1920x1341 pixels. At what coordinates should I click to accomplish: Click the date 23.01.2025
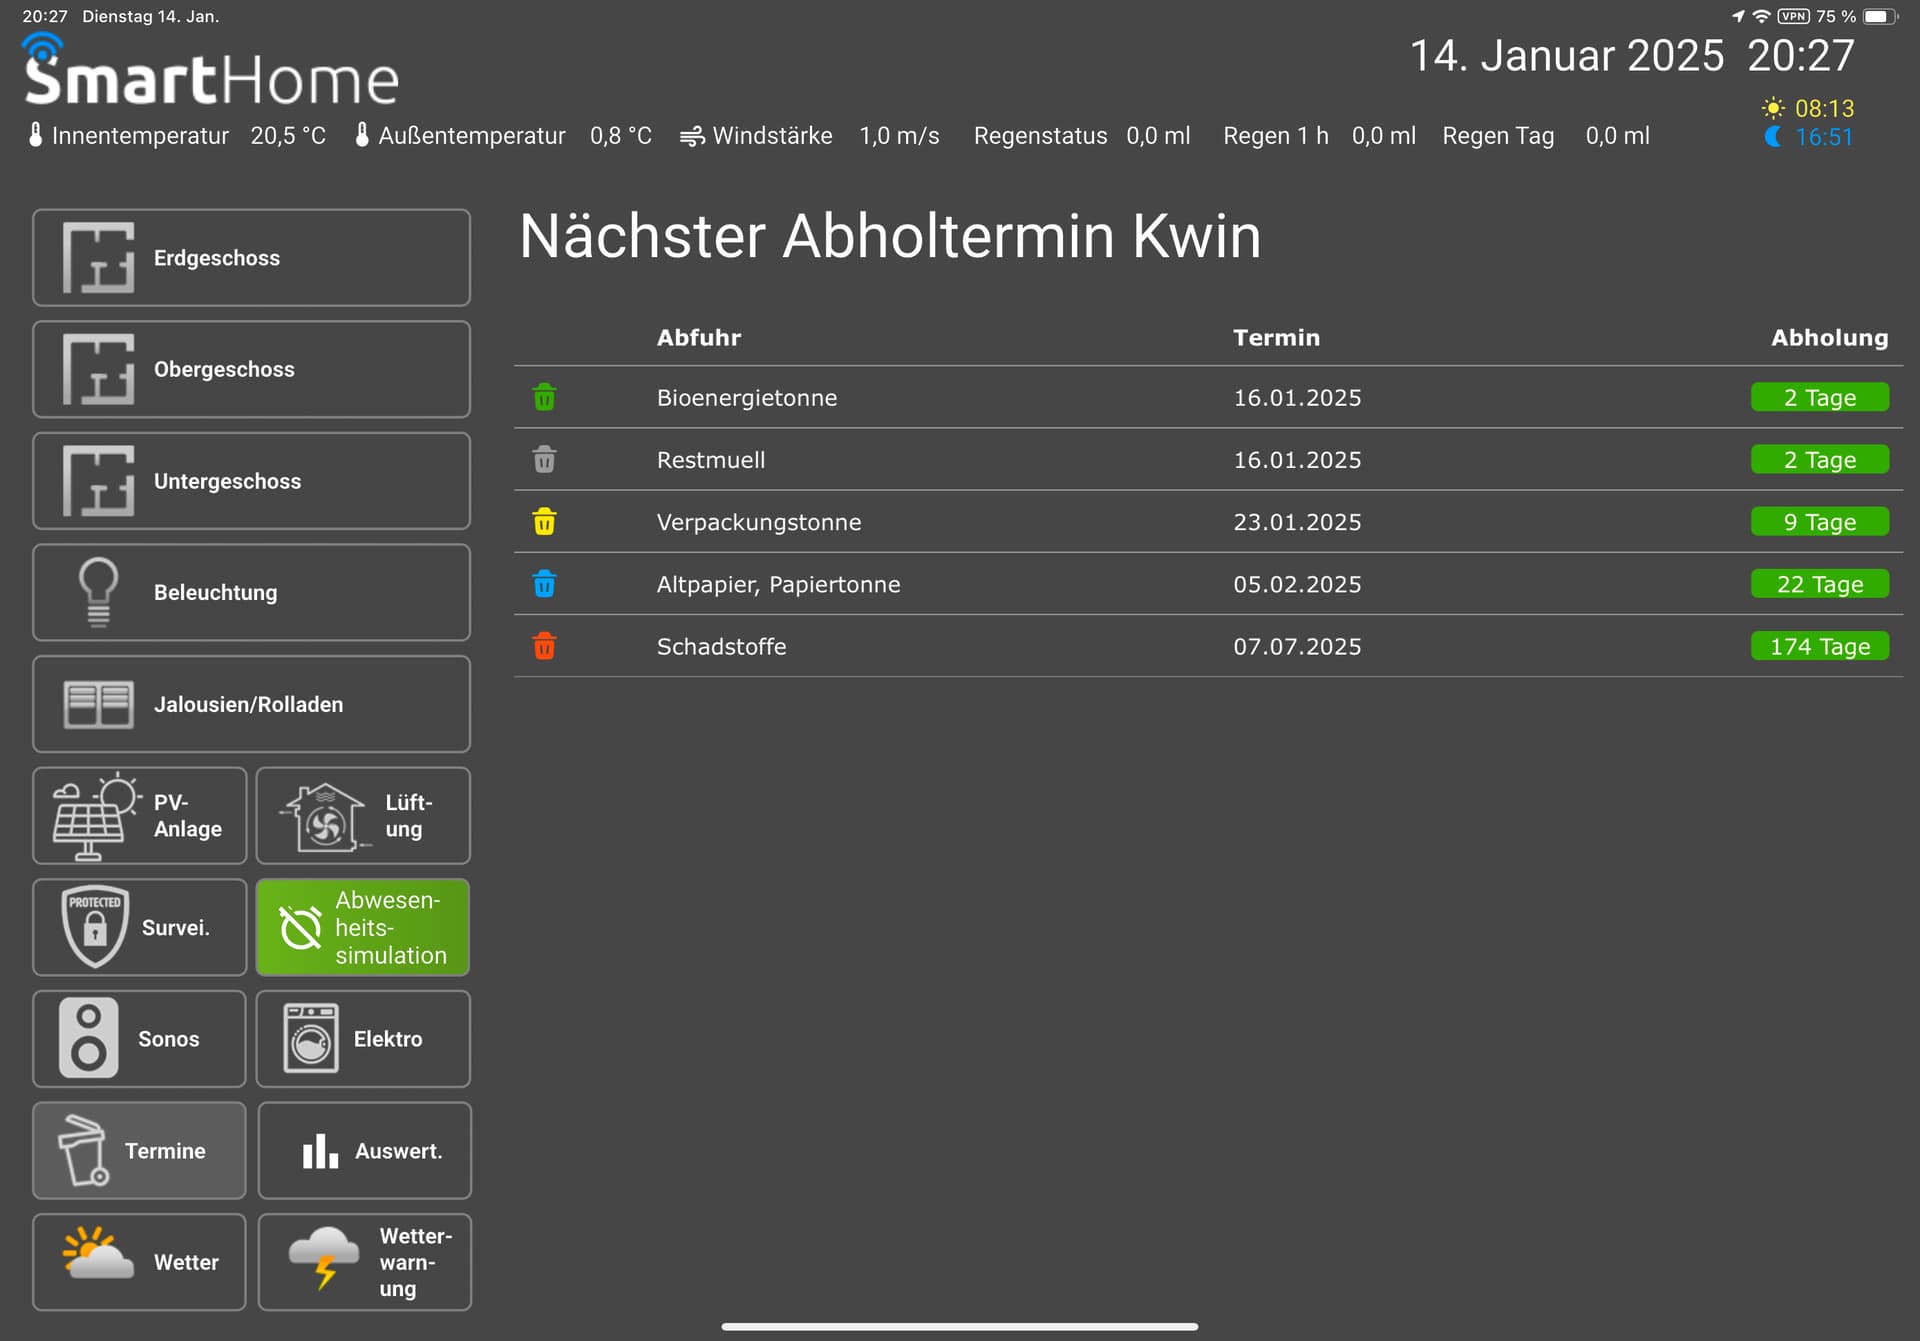click(x=1297, y=522)
